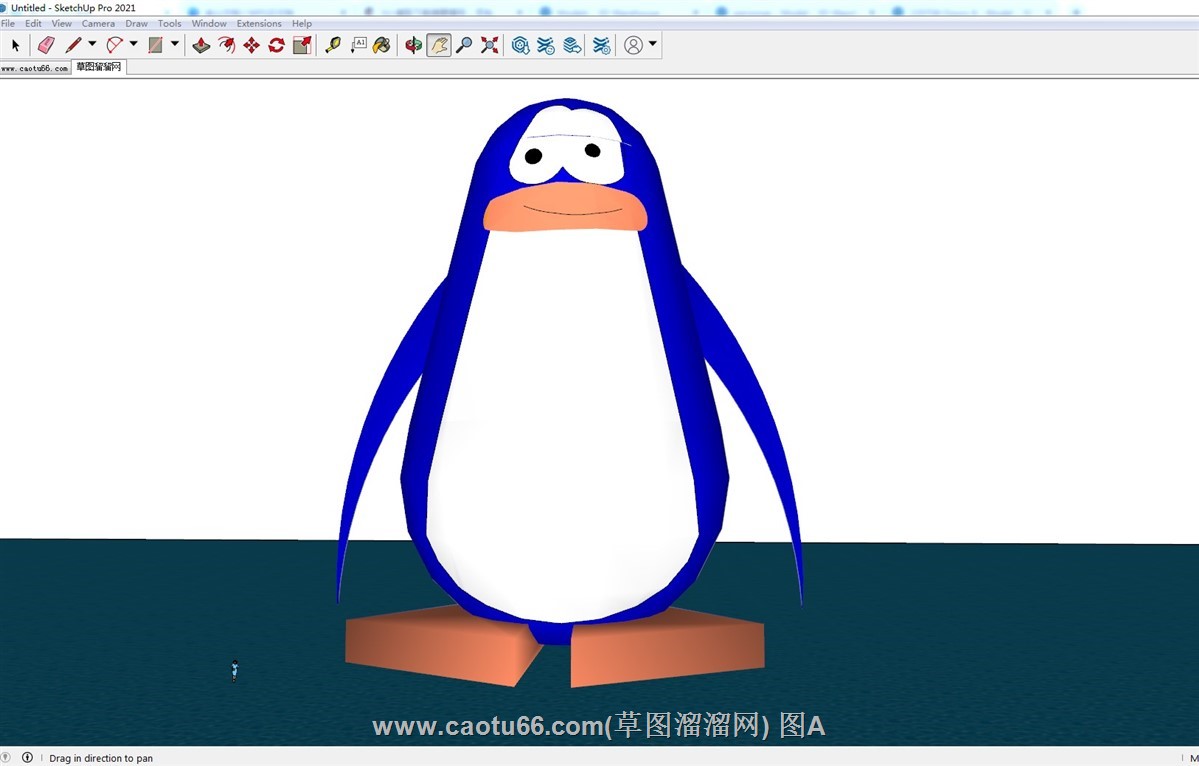Click 'Drag in direction to pan' status text

coord(101,758)
